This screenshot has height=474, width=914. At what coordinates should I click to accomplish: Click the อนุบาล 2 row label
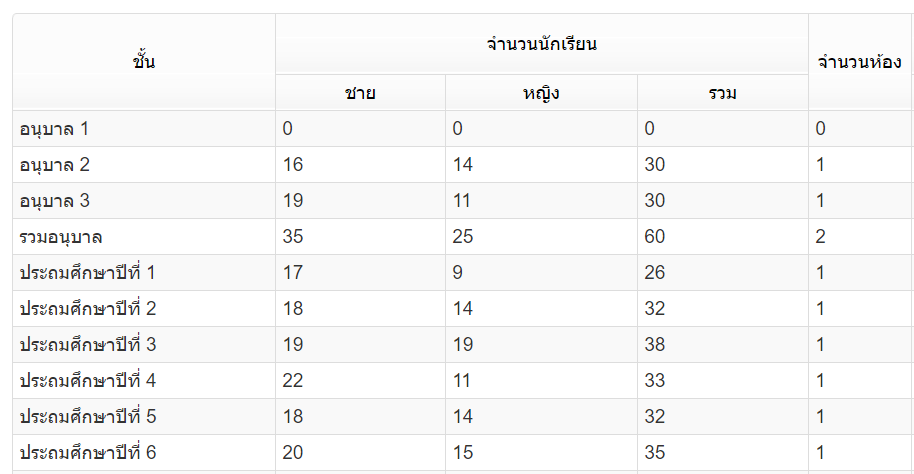[69, 165]
